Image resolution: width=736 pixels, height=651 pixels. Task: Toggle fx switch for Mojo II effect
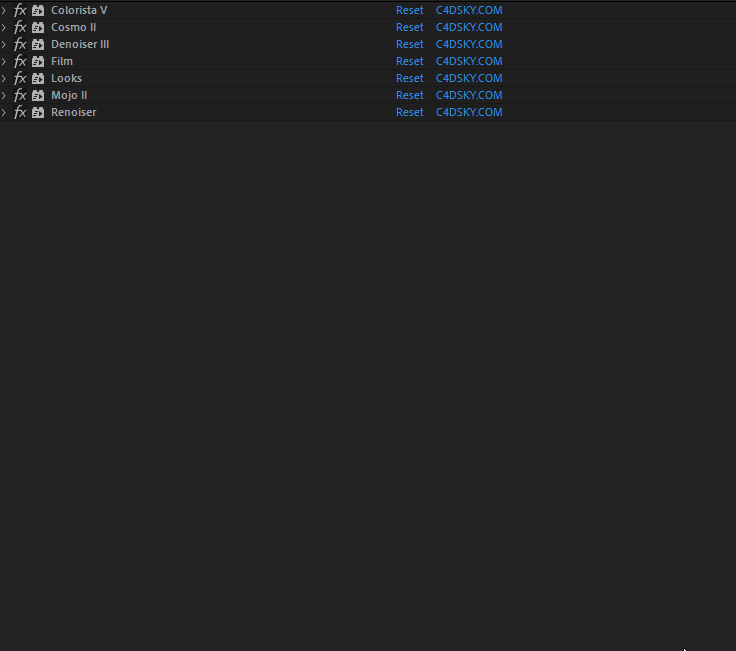coord(20,95)
